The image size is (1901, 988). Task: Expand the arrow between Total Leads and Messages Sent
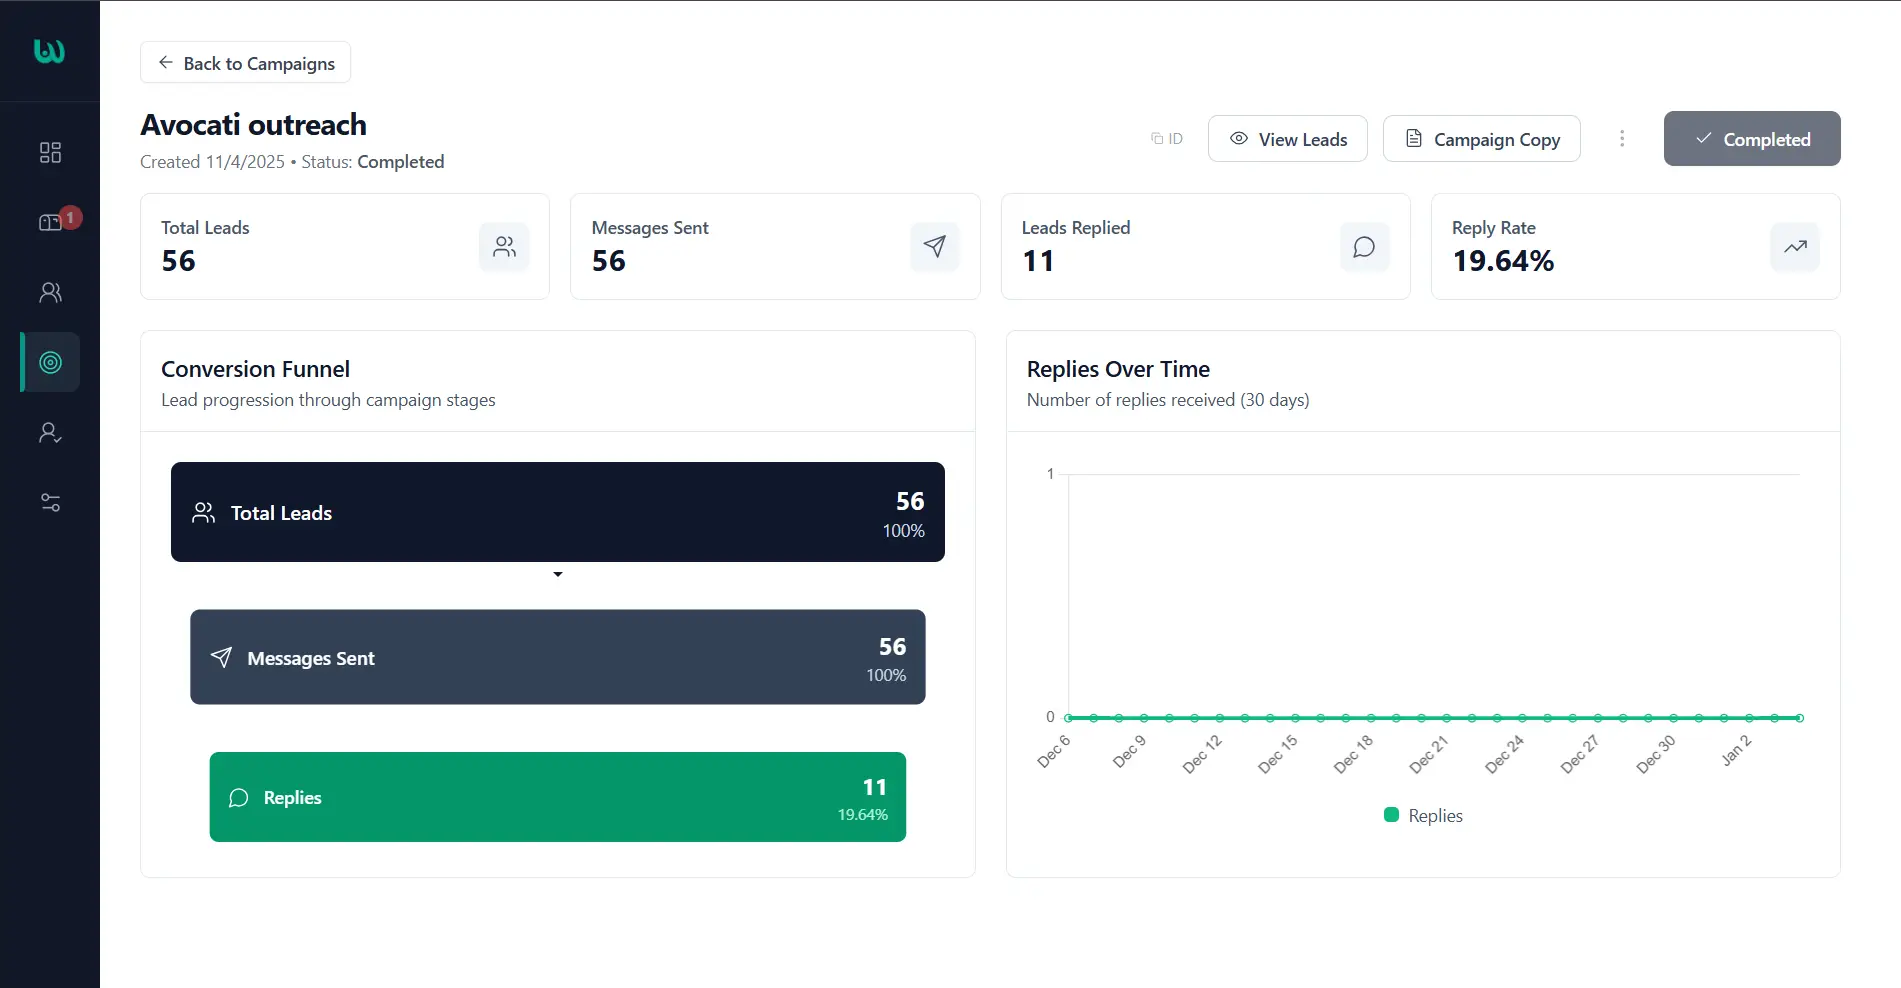click(557, 574)
